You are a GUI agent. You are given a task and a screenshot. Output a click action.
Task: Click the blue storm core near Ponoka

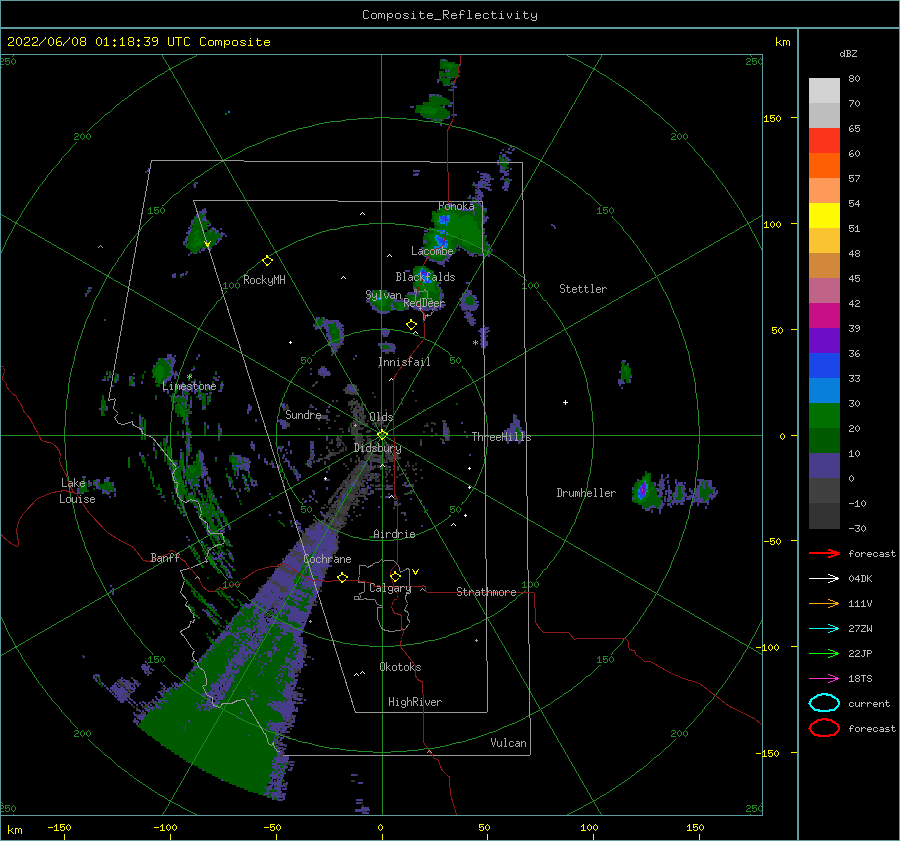point(443,219)
